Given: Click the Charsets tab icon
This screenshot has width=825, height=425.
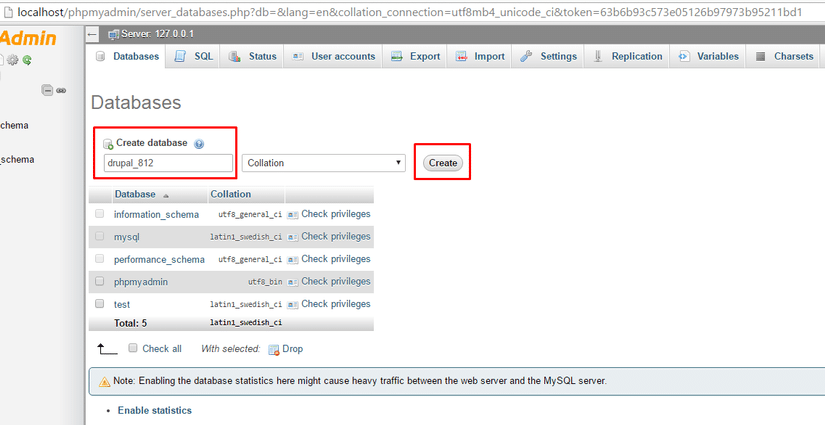Looking at the screenshot, I should click(x=760, y=56).
